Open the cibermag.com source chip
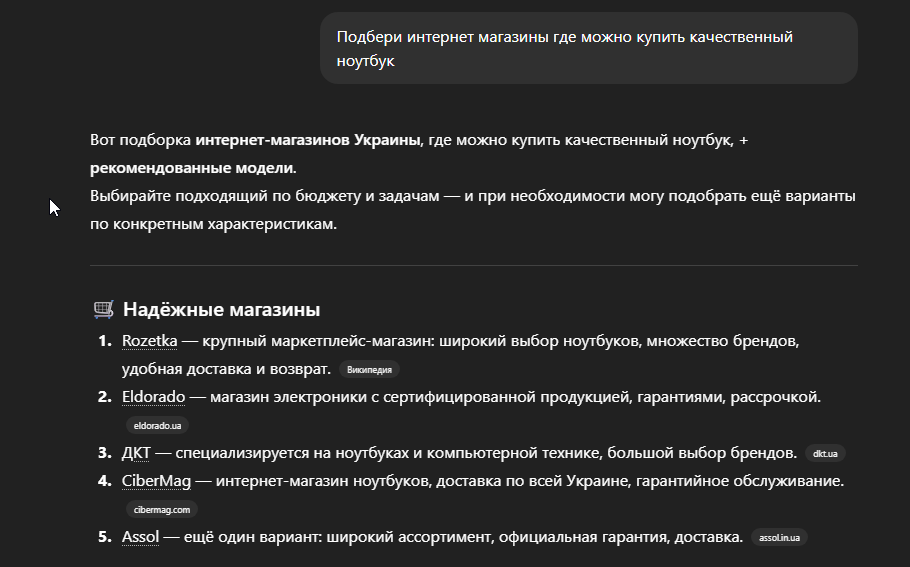 click(160, 509)
